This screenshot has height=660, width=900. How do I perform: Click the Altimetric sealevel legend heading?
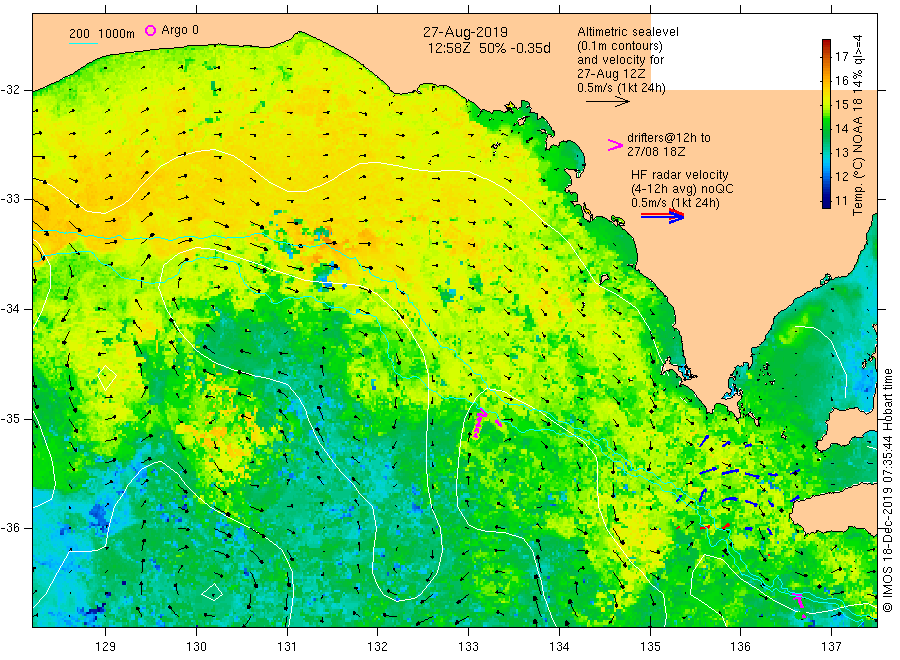pos(628,32)
